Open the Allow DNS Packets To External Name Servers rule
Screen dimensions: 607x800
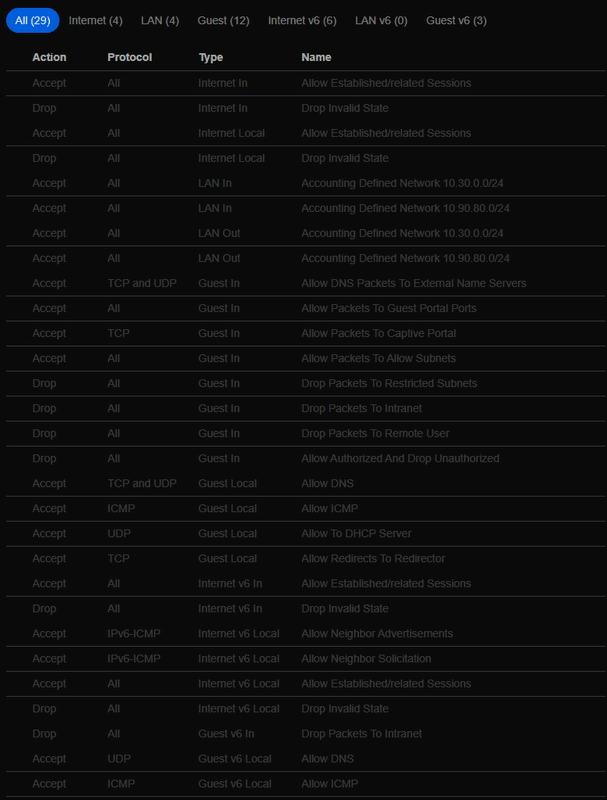pyautogui.click(x=414, y=283)
